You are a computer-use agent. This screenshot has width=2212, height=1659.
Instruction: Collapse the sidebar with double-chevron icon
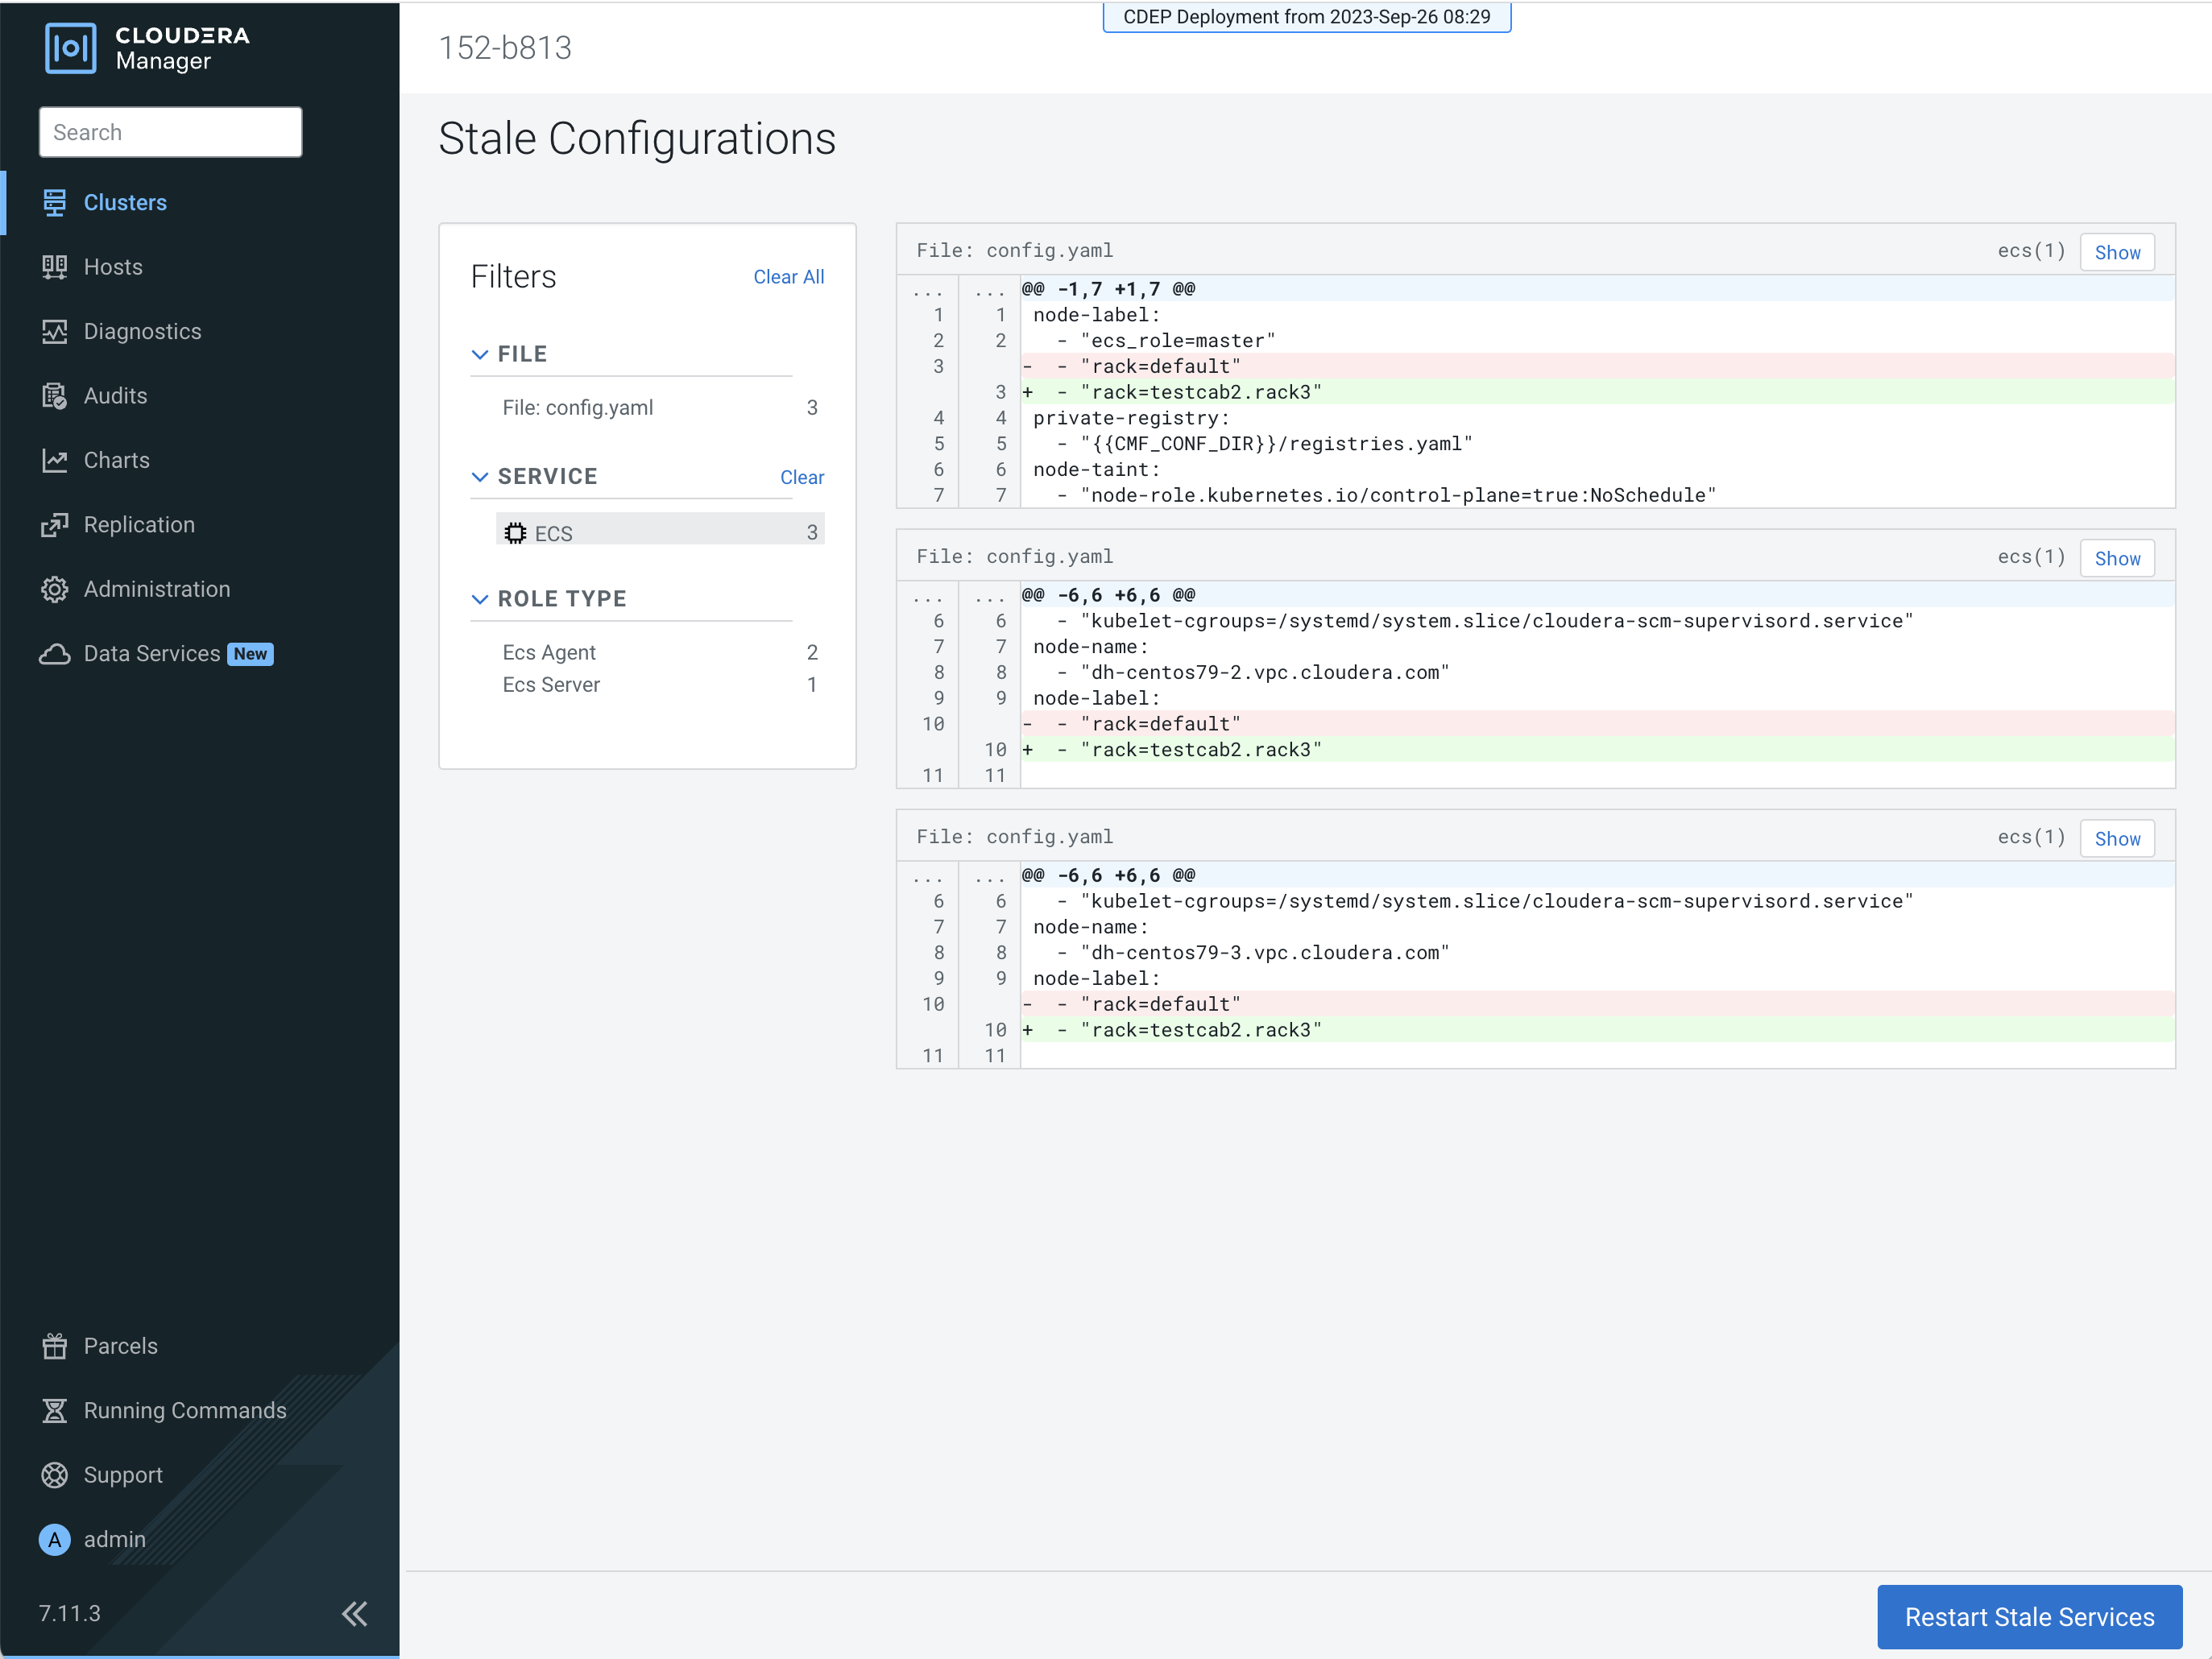[354, 1613]
